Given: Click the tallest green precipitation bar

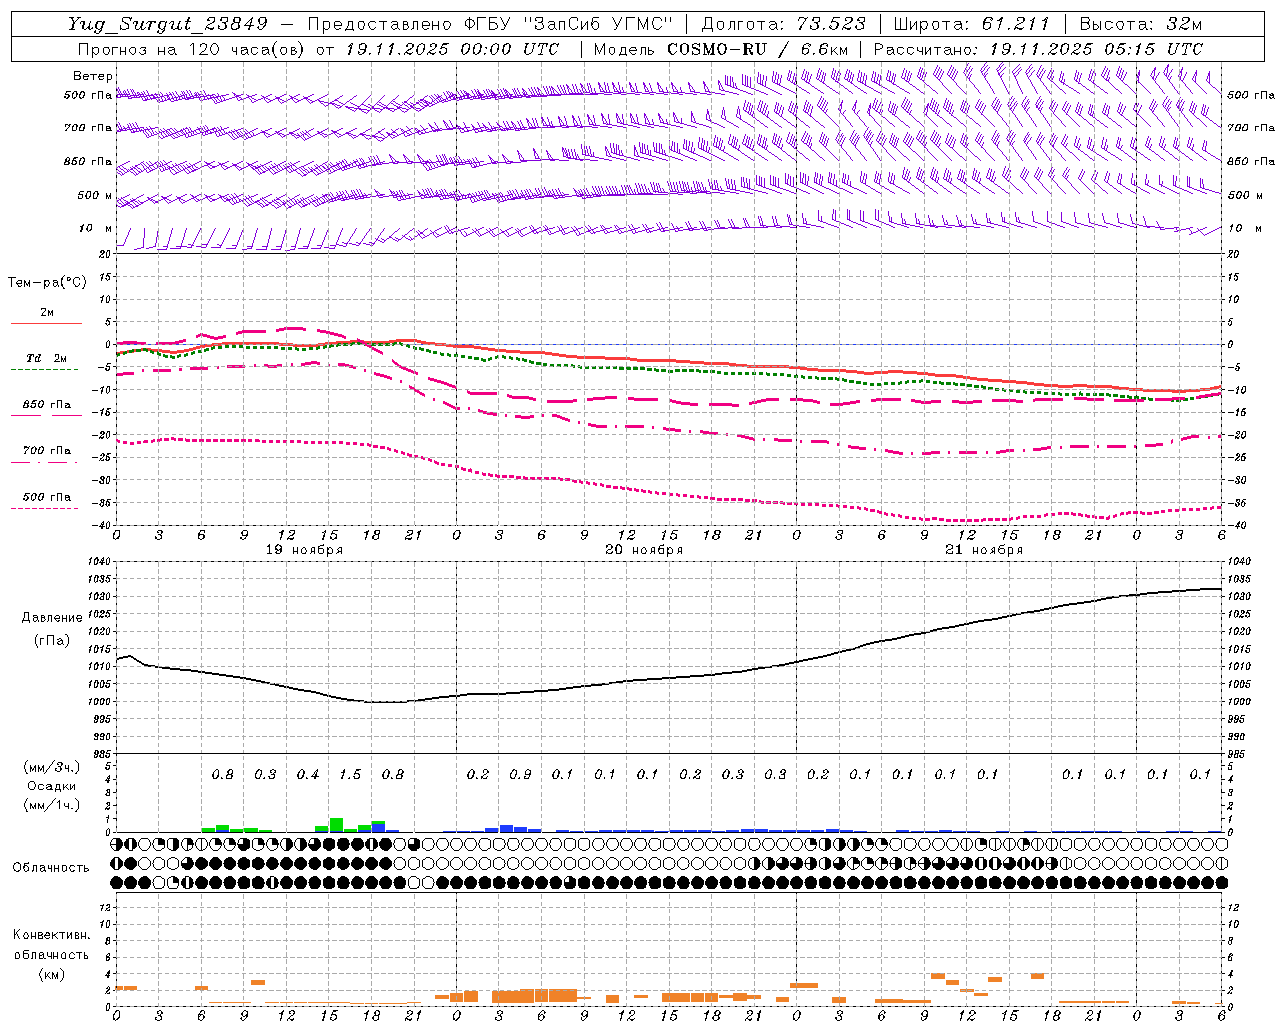Looking at the screenshot, I should [336, 825].
